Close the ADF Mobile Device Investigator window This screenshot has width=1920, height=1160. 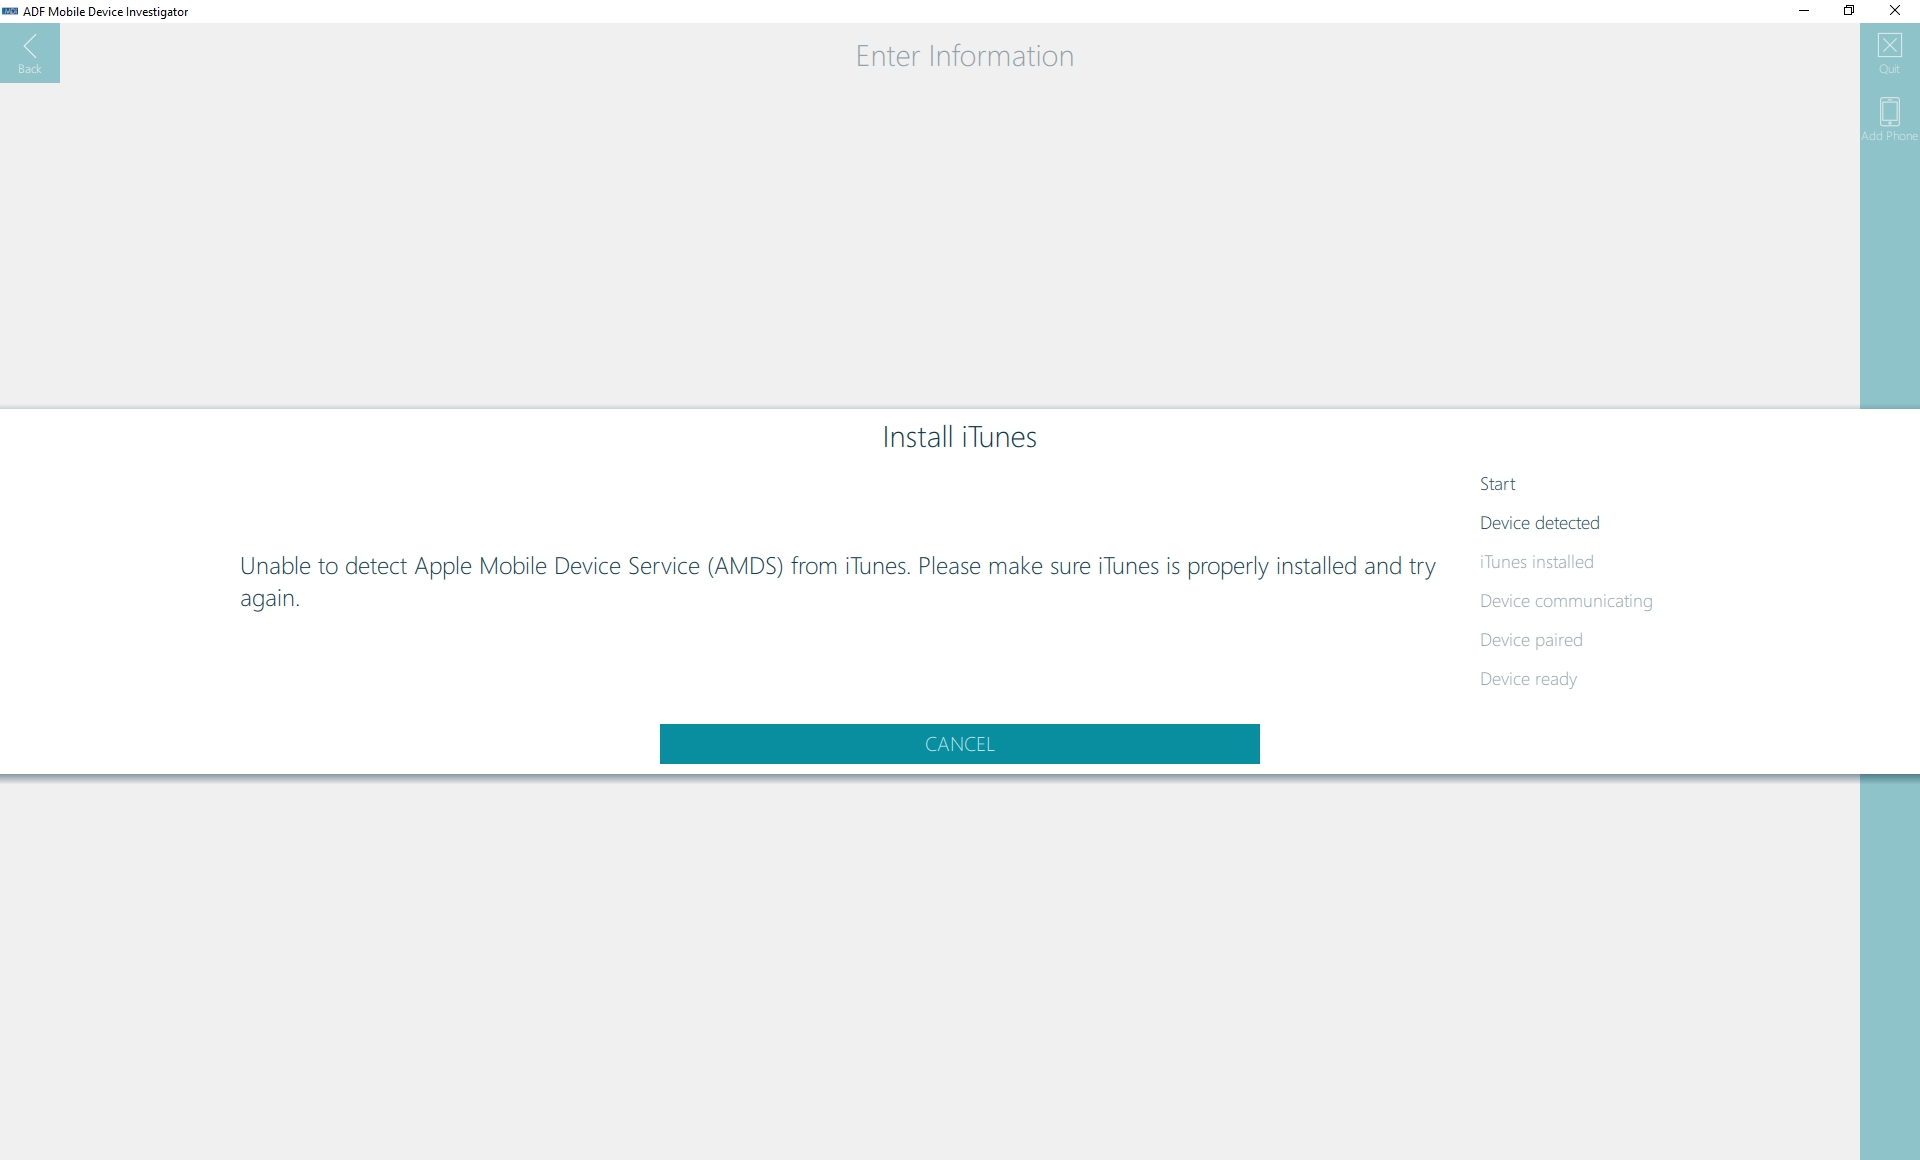(x=1894, y=11)
